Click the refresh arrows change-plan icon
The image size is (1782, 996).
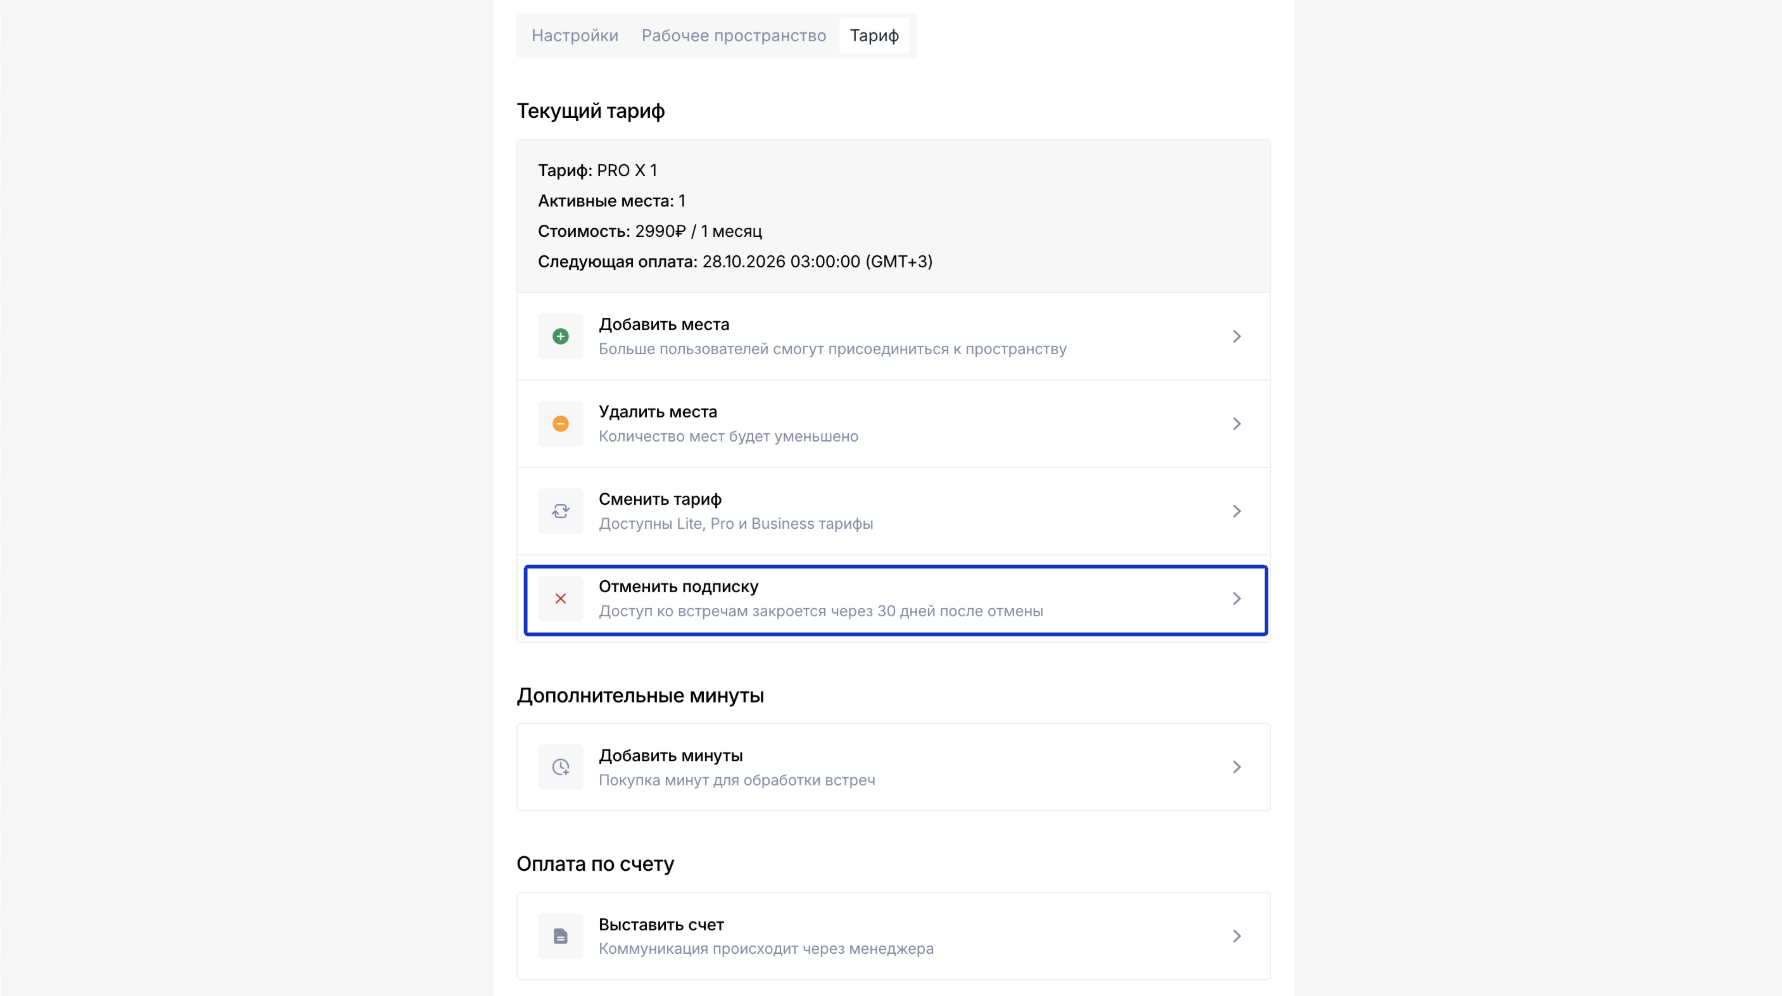560,511
